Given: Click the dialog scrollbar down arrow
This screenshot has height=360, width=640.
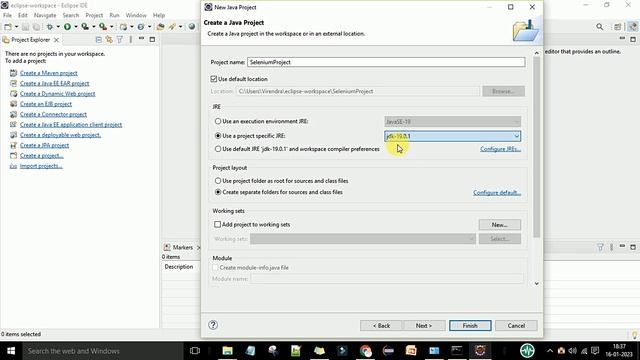Looking at the screenshot, I should (x=537, y=283).
